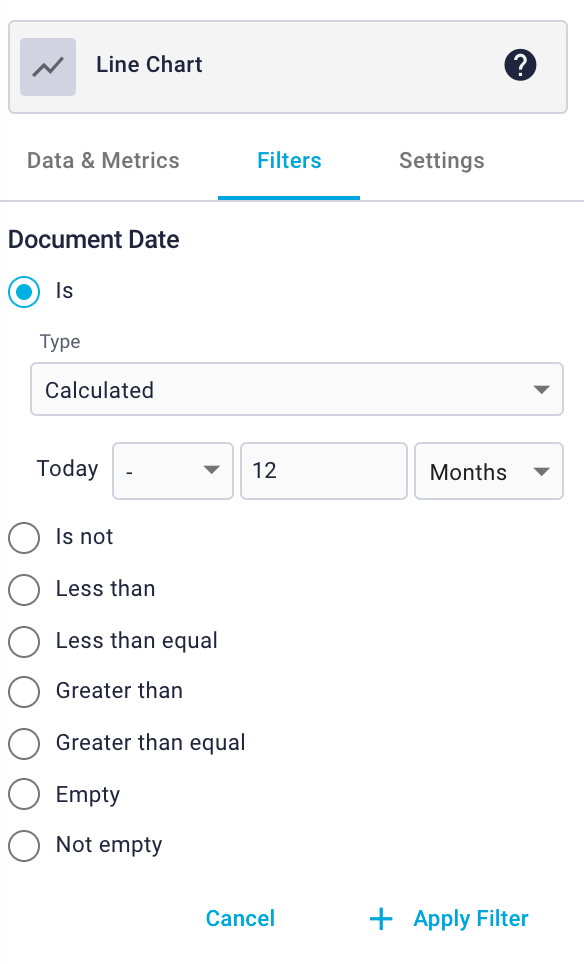Click the Line Chart icon
The width and height of the screenshot is (584, 964).
click(x=47, y=65)
